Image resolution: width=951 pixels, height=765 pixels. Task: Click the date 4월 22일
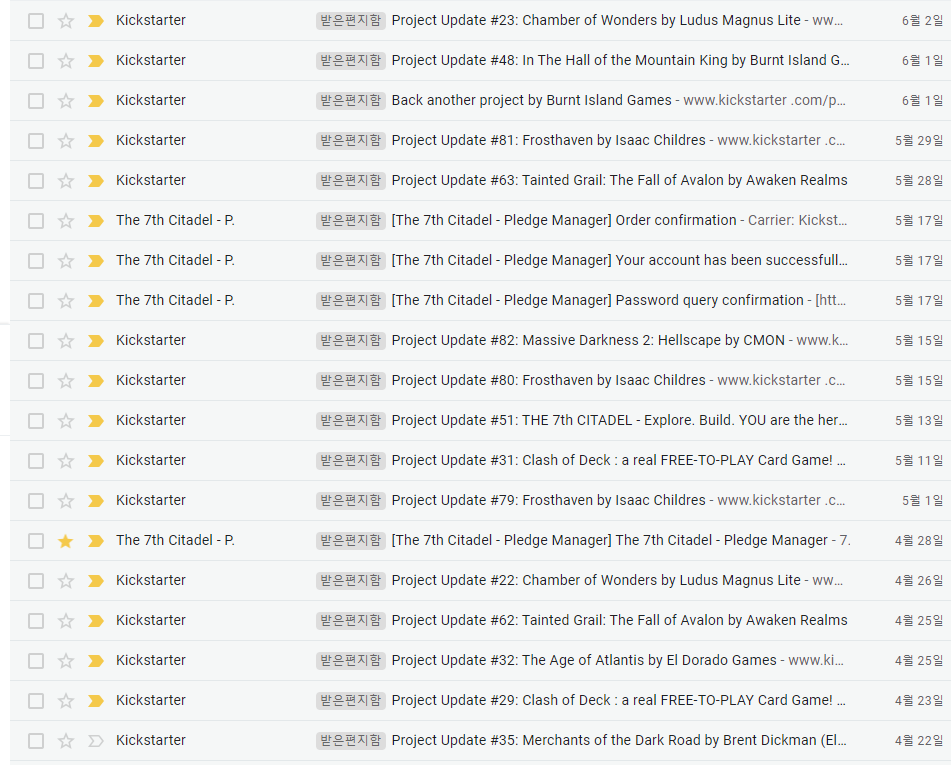919,742
